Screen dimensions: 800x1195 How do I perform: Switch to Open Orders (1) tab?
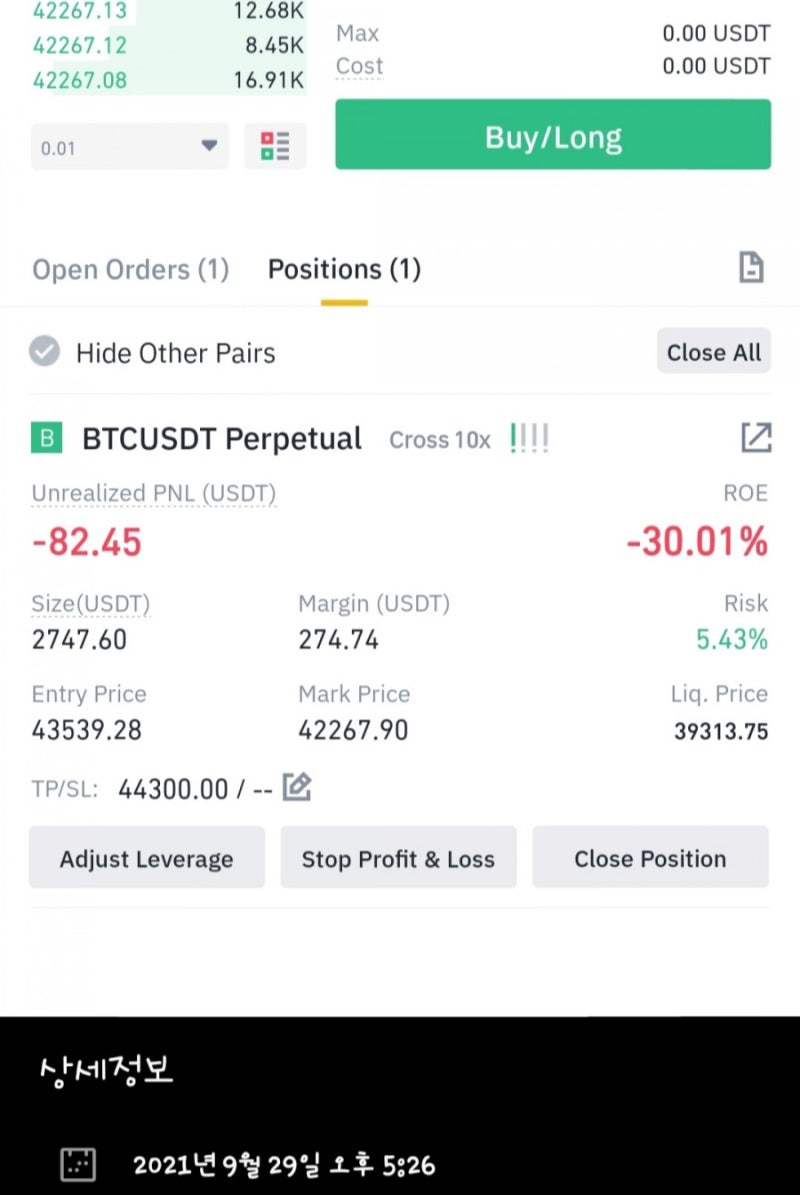pyautogui.click(x=131, y=270)
